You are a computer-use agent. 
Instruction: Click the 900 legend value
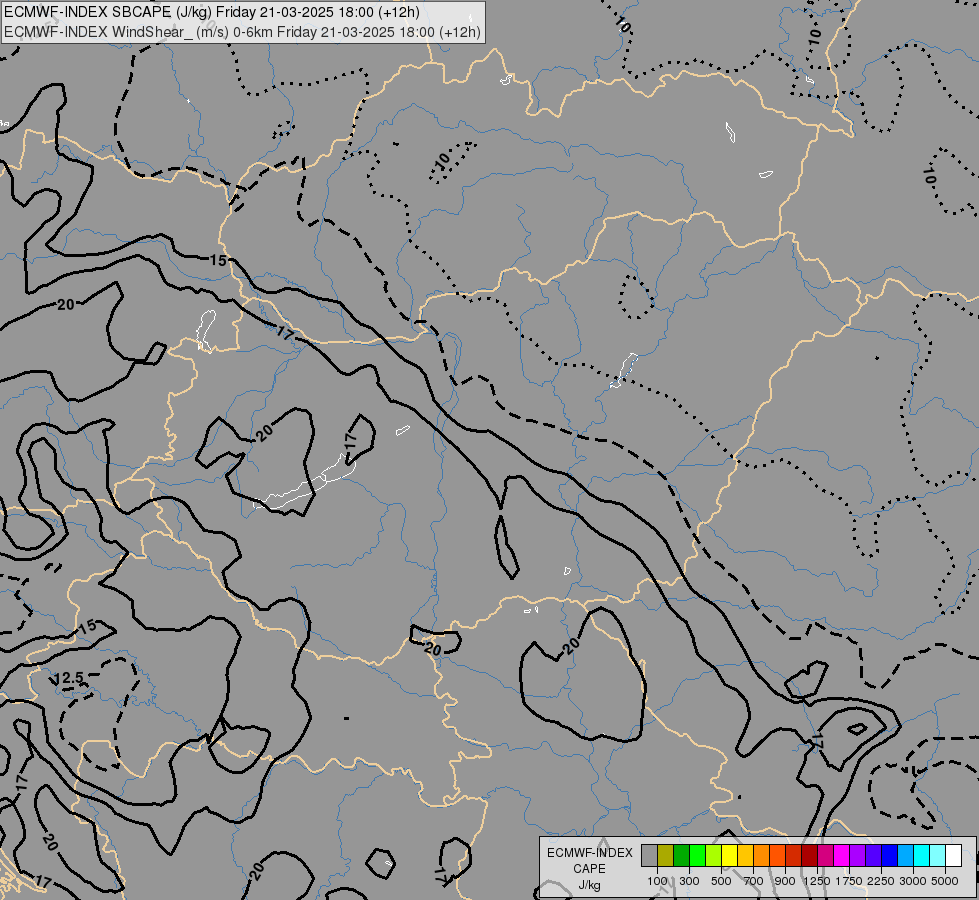785,881
